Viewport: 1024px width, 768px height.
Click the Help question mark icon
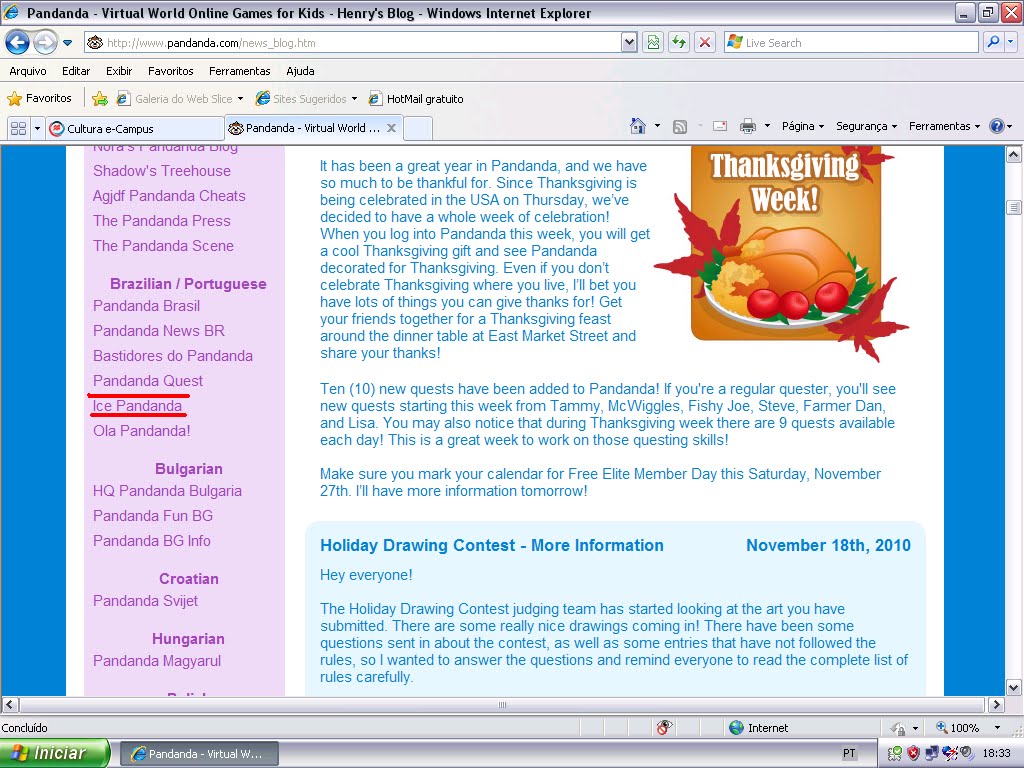[x=997, y=126]
